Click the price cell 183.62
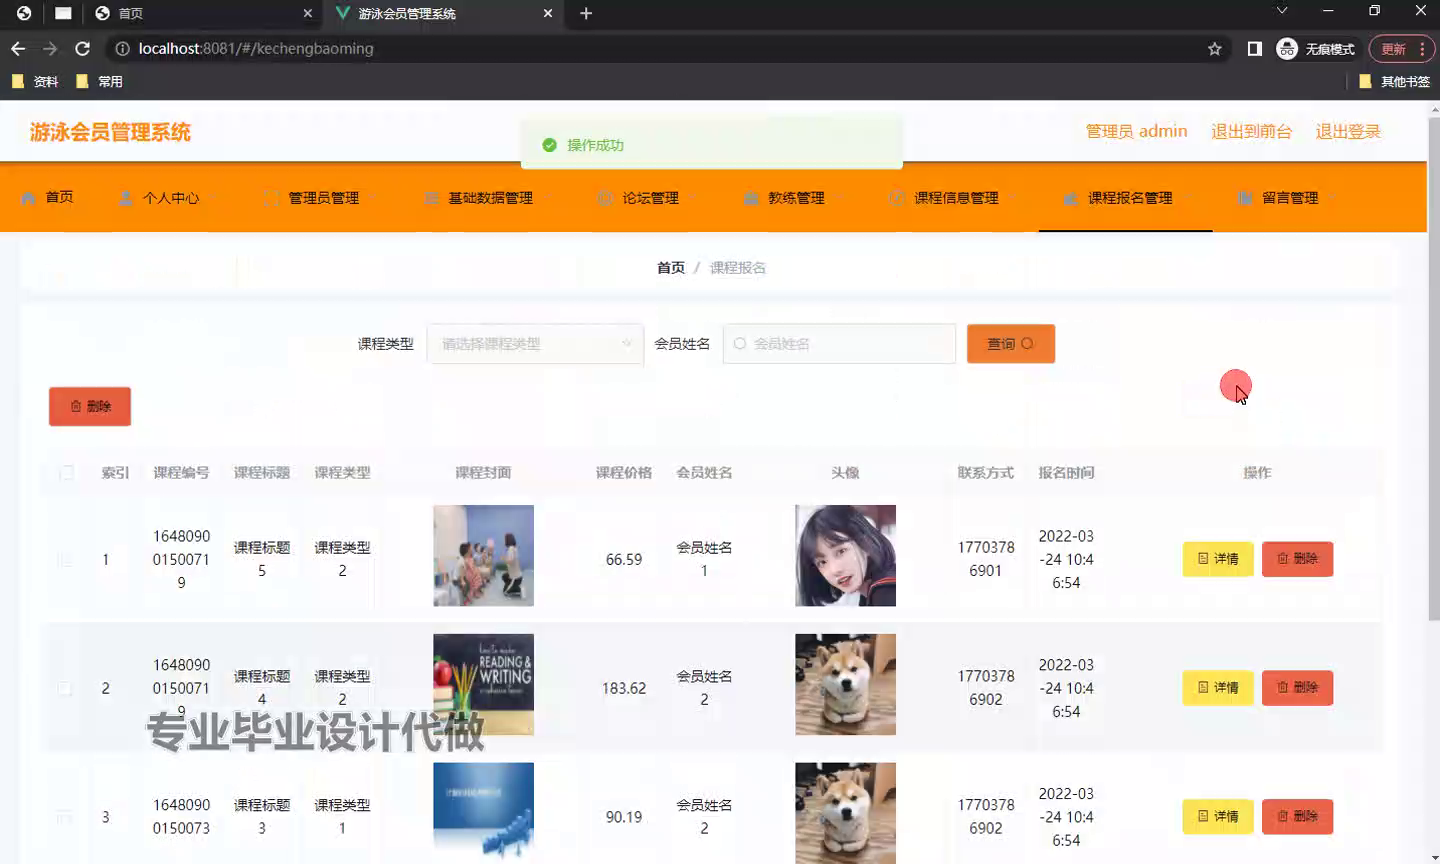This screenshot has height=864, width=1440. coord(624,688)
